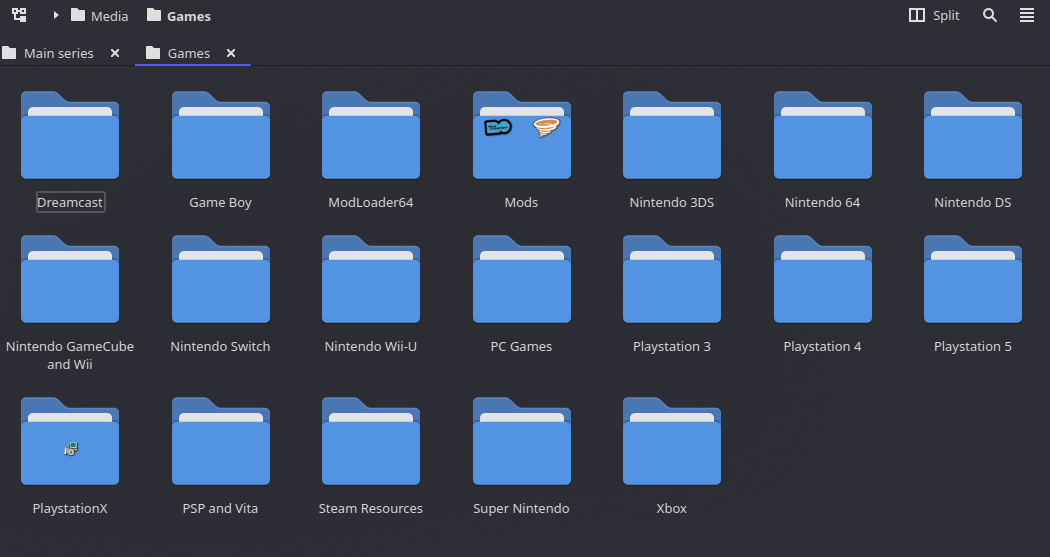The image size is (1050, 557).
Task: Select the Nintendo 64 folder
Action: point(822,136)
